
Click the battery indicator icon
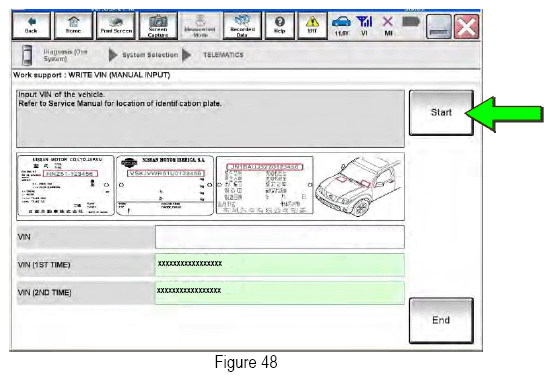pyautogui.click(x=411, y=22)
